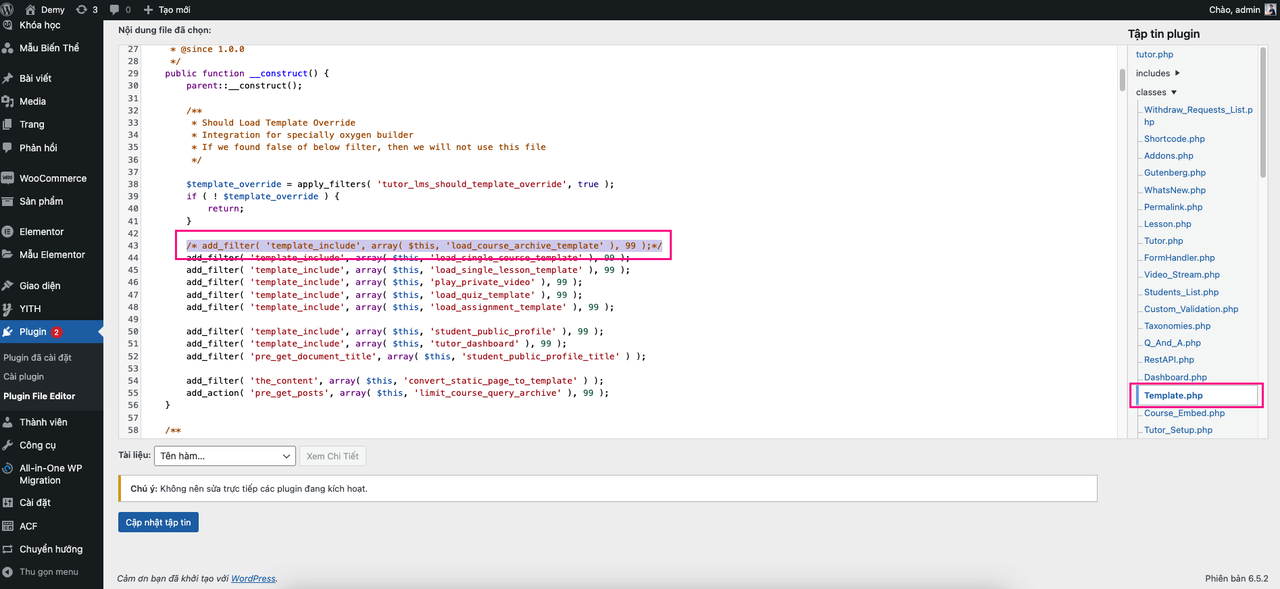Screen dimensions: 1280x589
Task: Click the comments bubble icon
Action: [114, 9]
